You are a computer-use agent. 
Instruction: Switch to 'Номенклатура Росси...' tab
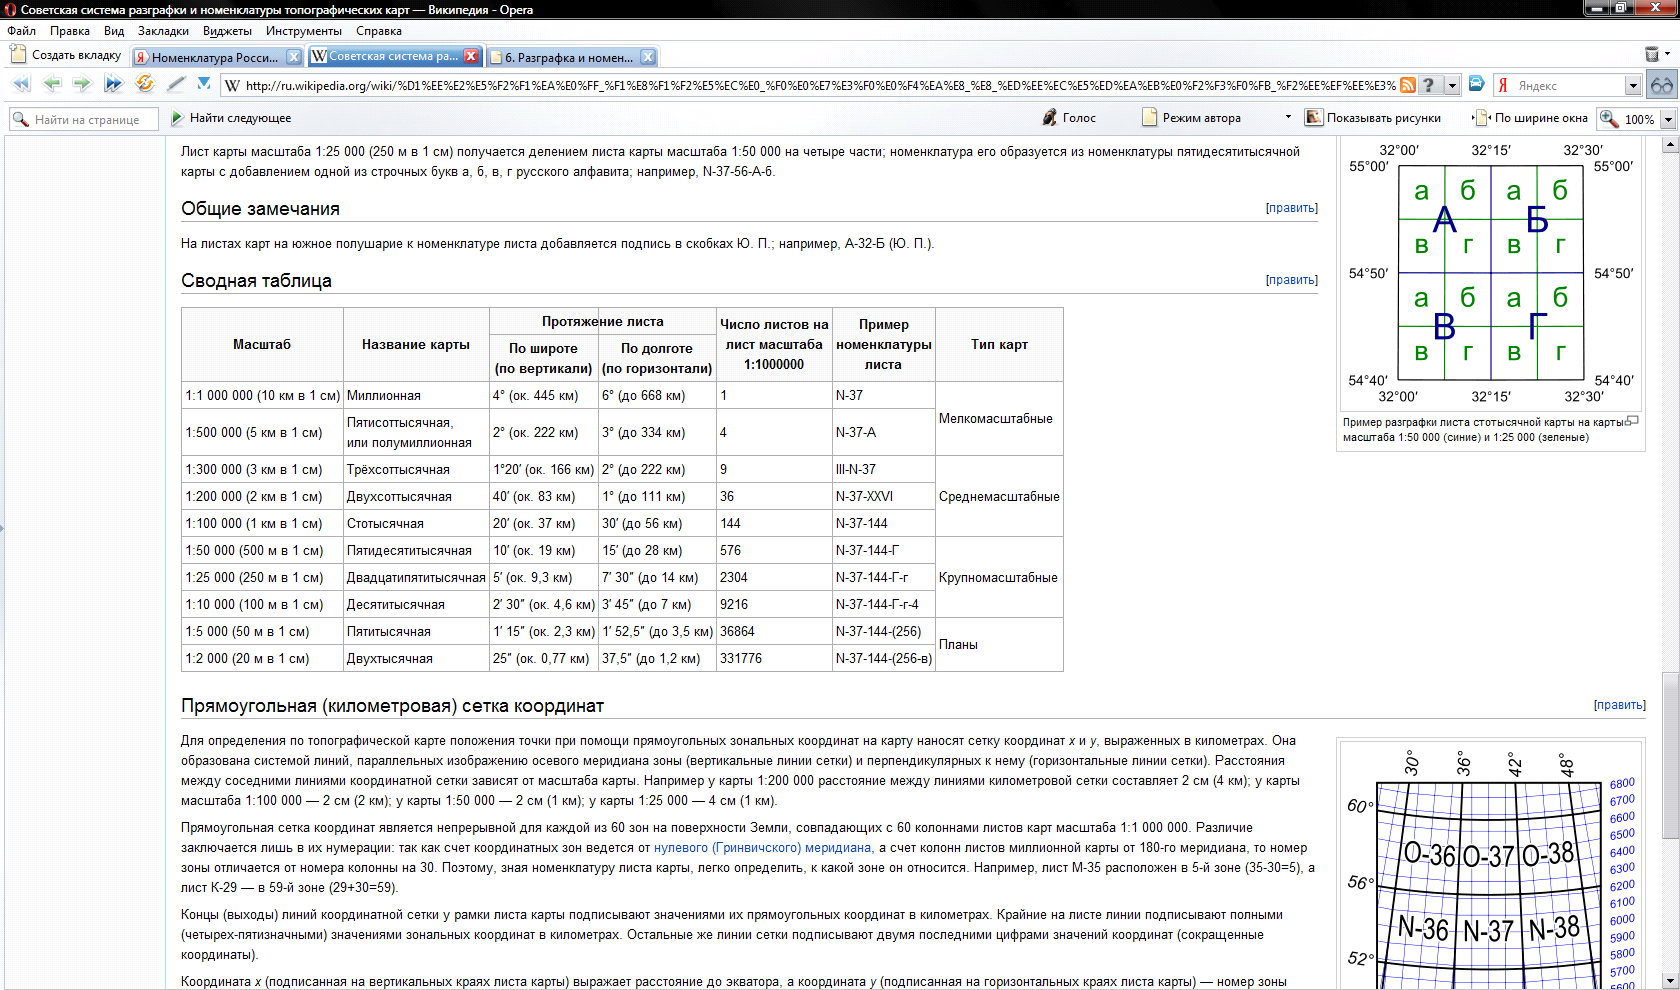[214, 57]
